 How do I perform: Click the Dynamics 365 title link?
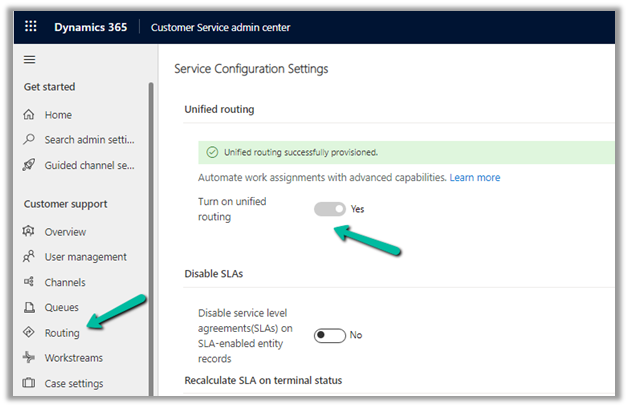pos(90,27)
